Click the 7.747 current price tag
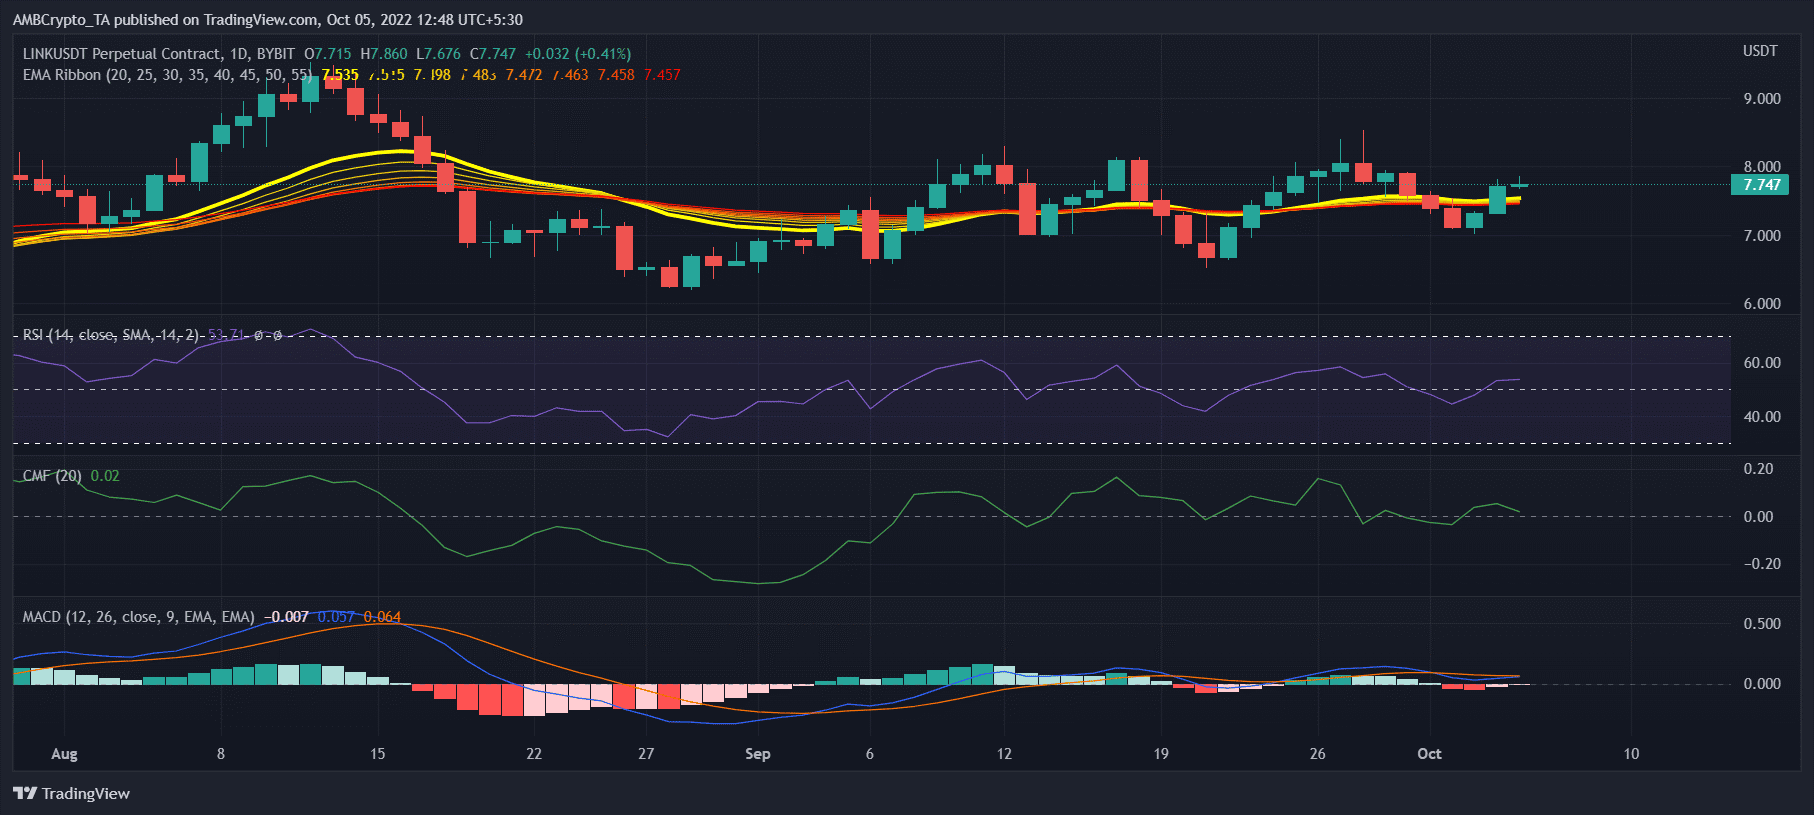This screenshot has width=1814, height=815. [x=1761, y=185]
